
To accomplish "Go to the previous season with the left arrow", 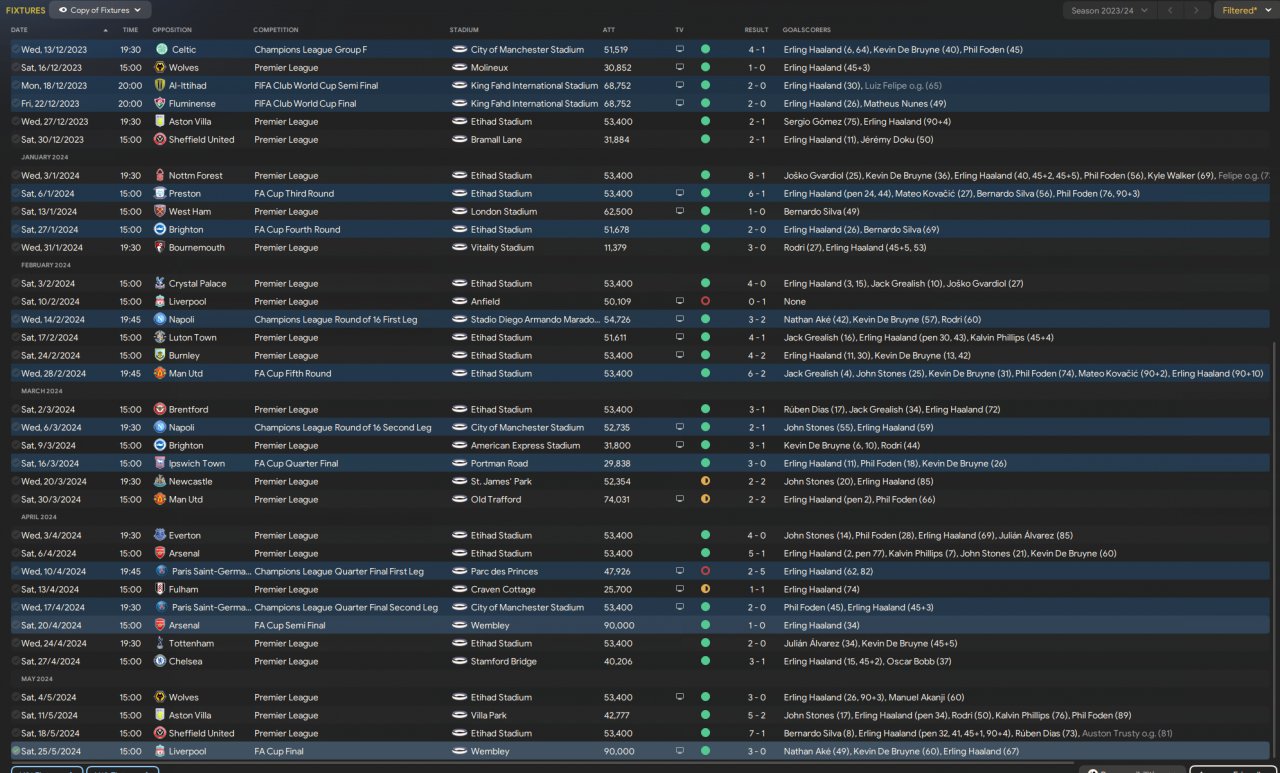I will coord(1170,10).
